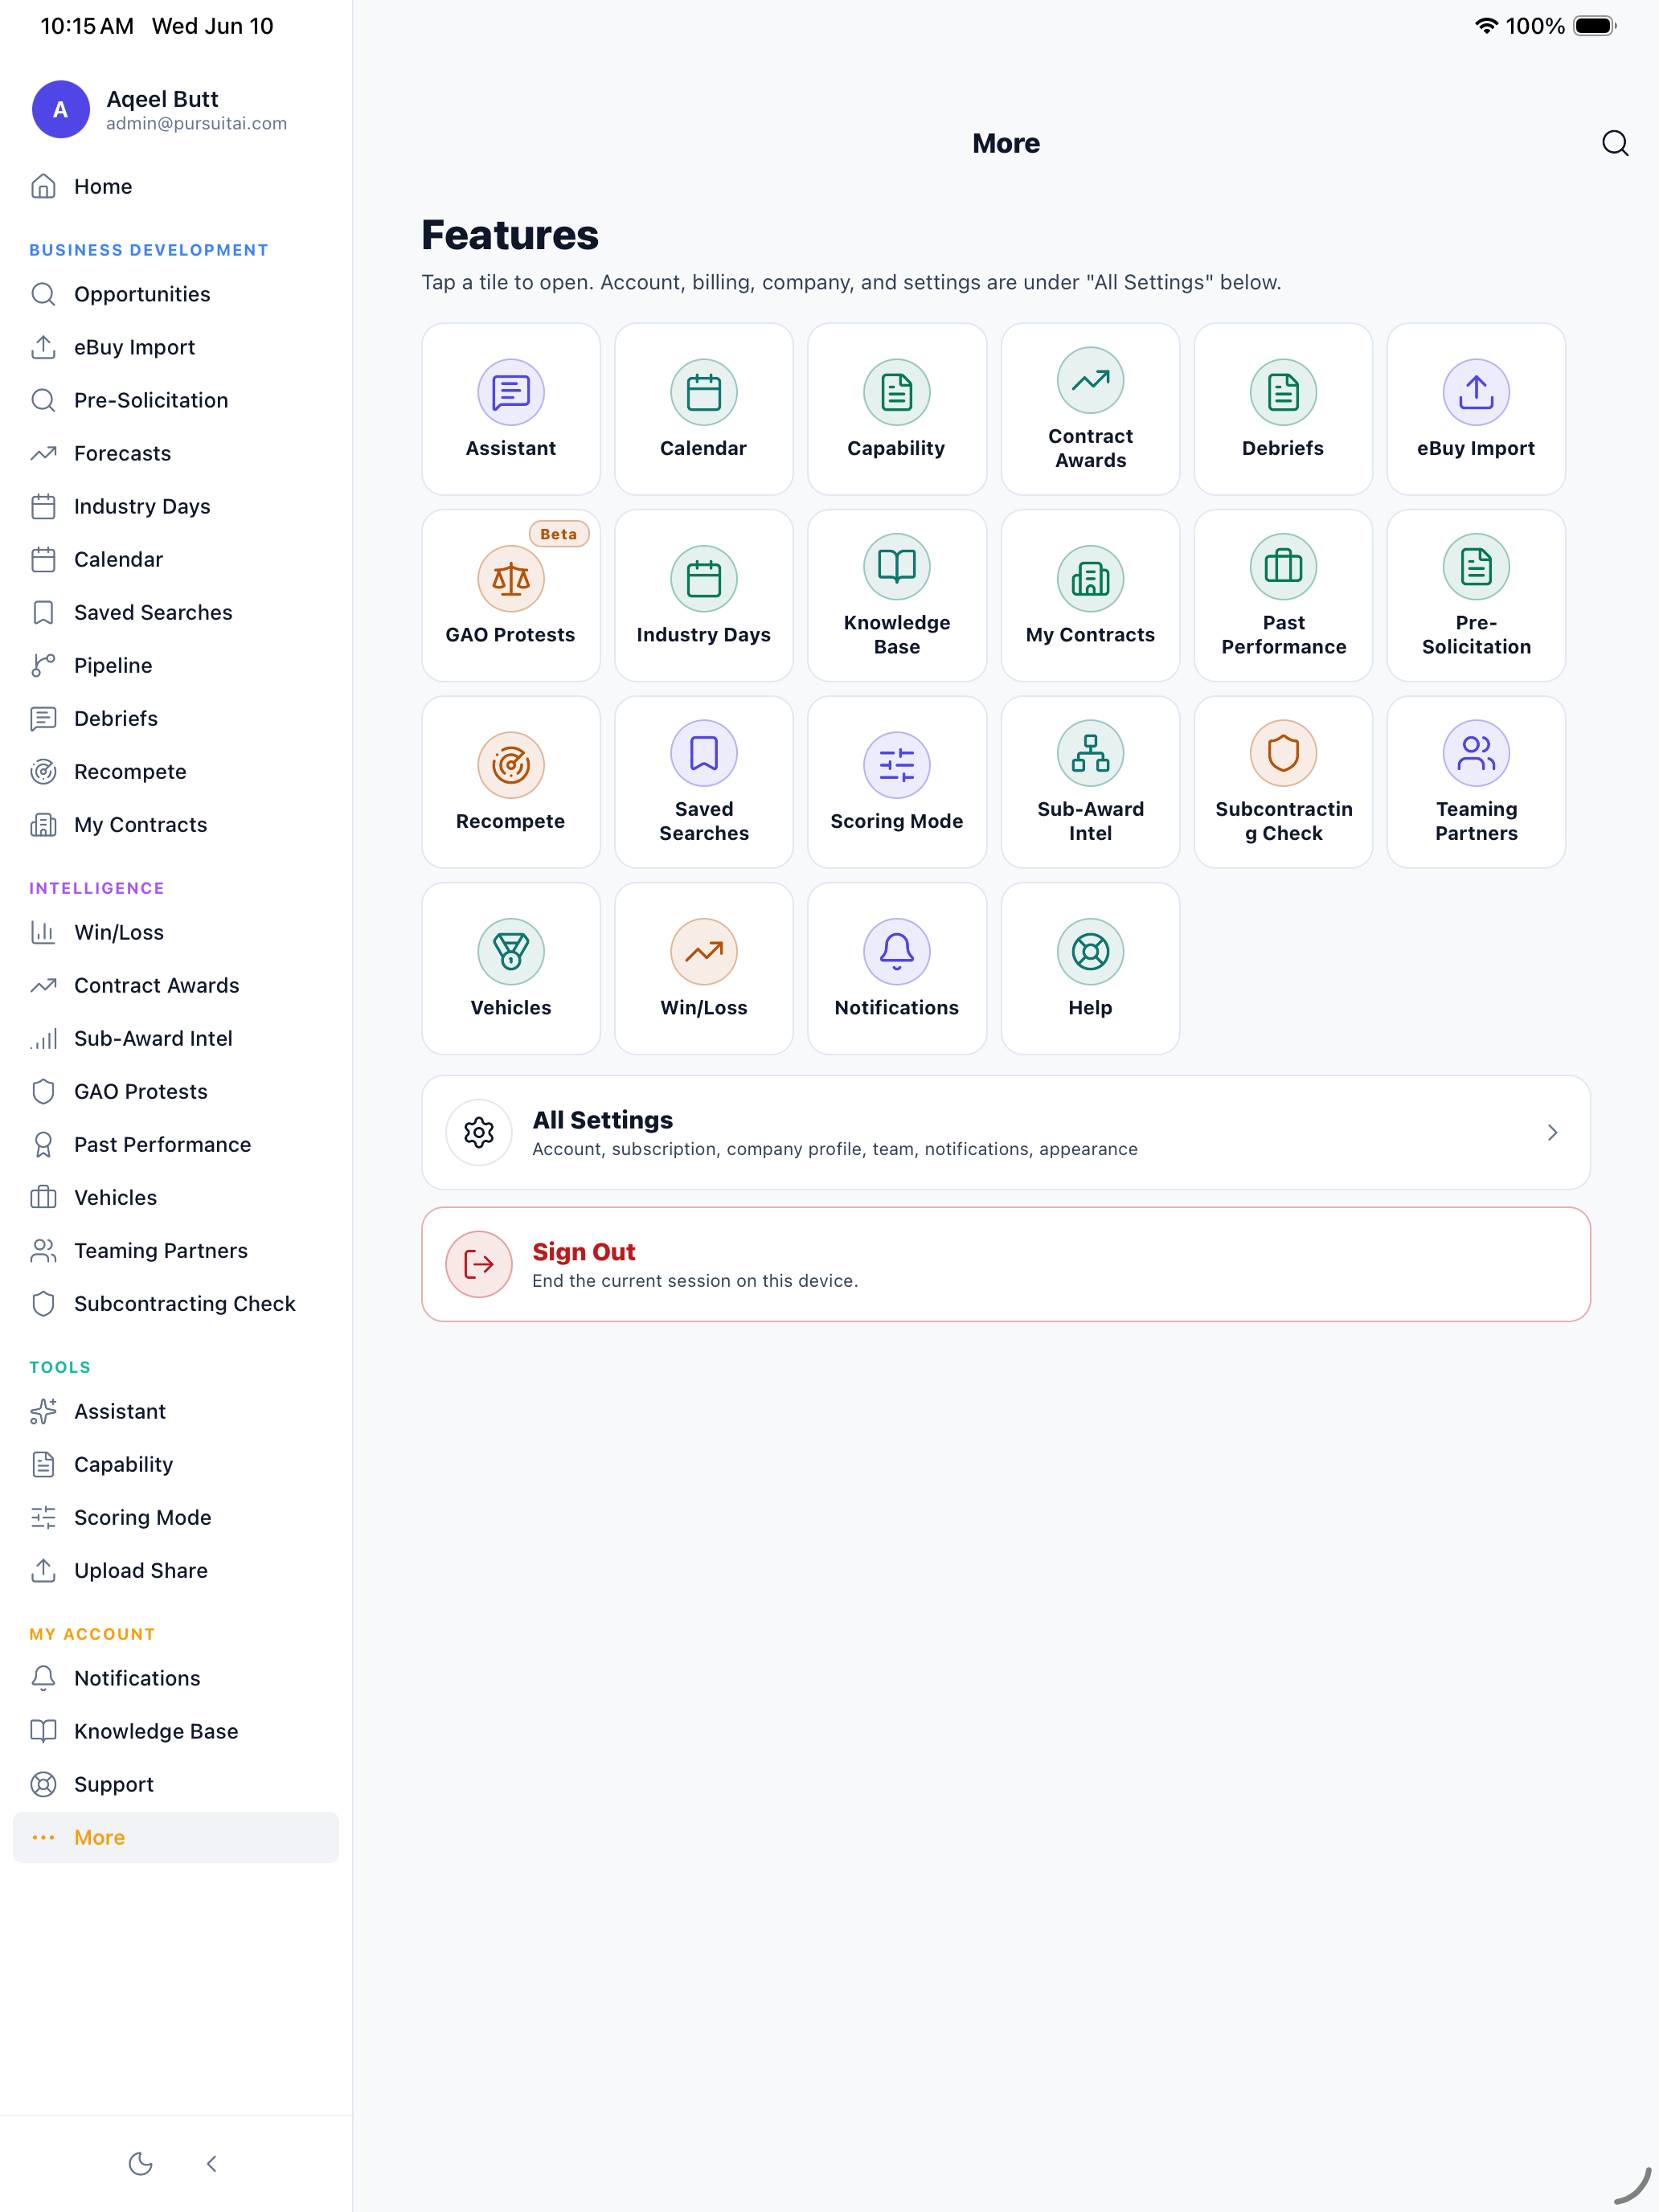
Task: Open the Past Performance tile
Action: click(1283, 596)
